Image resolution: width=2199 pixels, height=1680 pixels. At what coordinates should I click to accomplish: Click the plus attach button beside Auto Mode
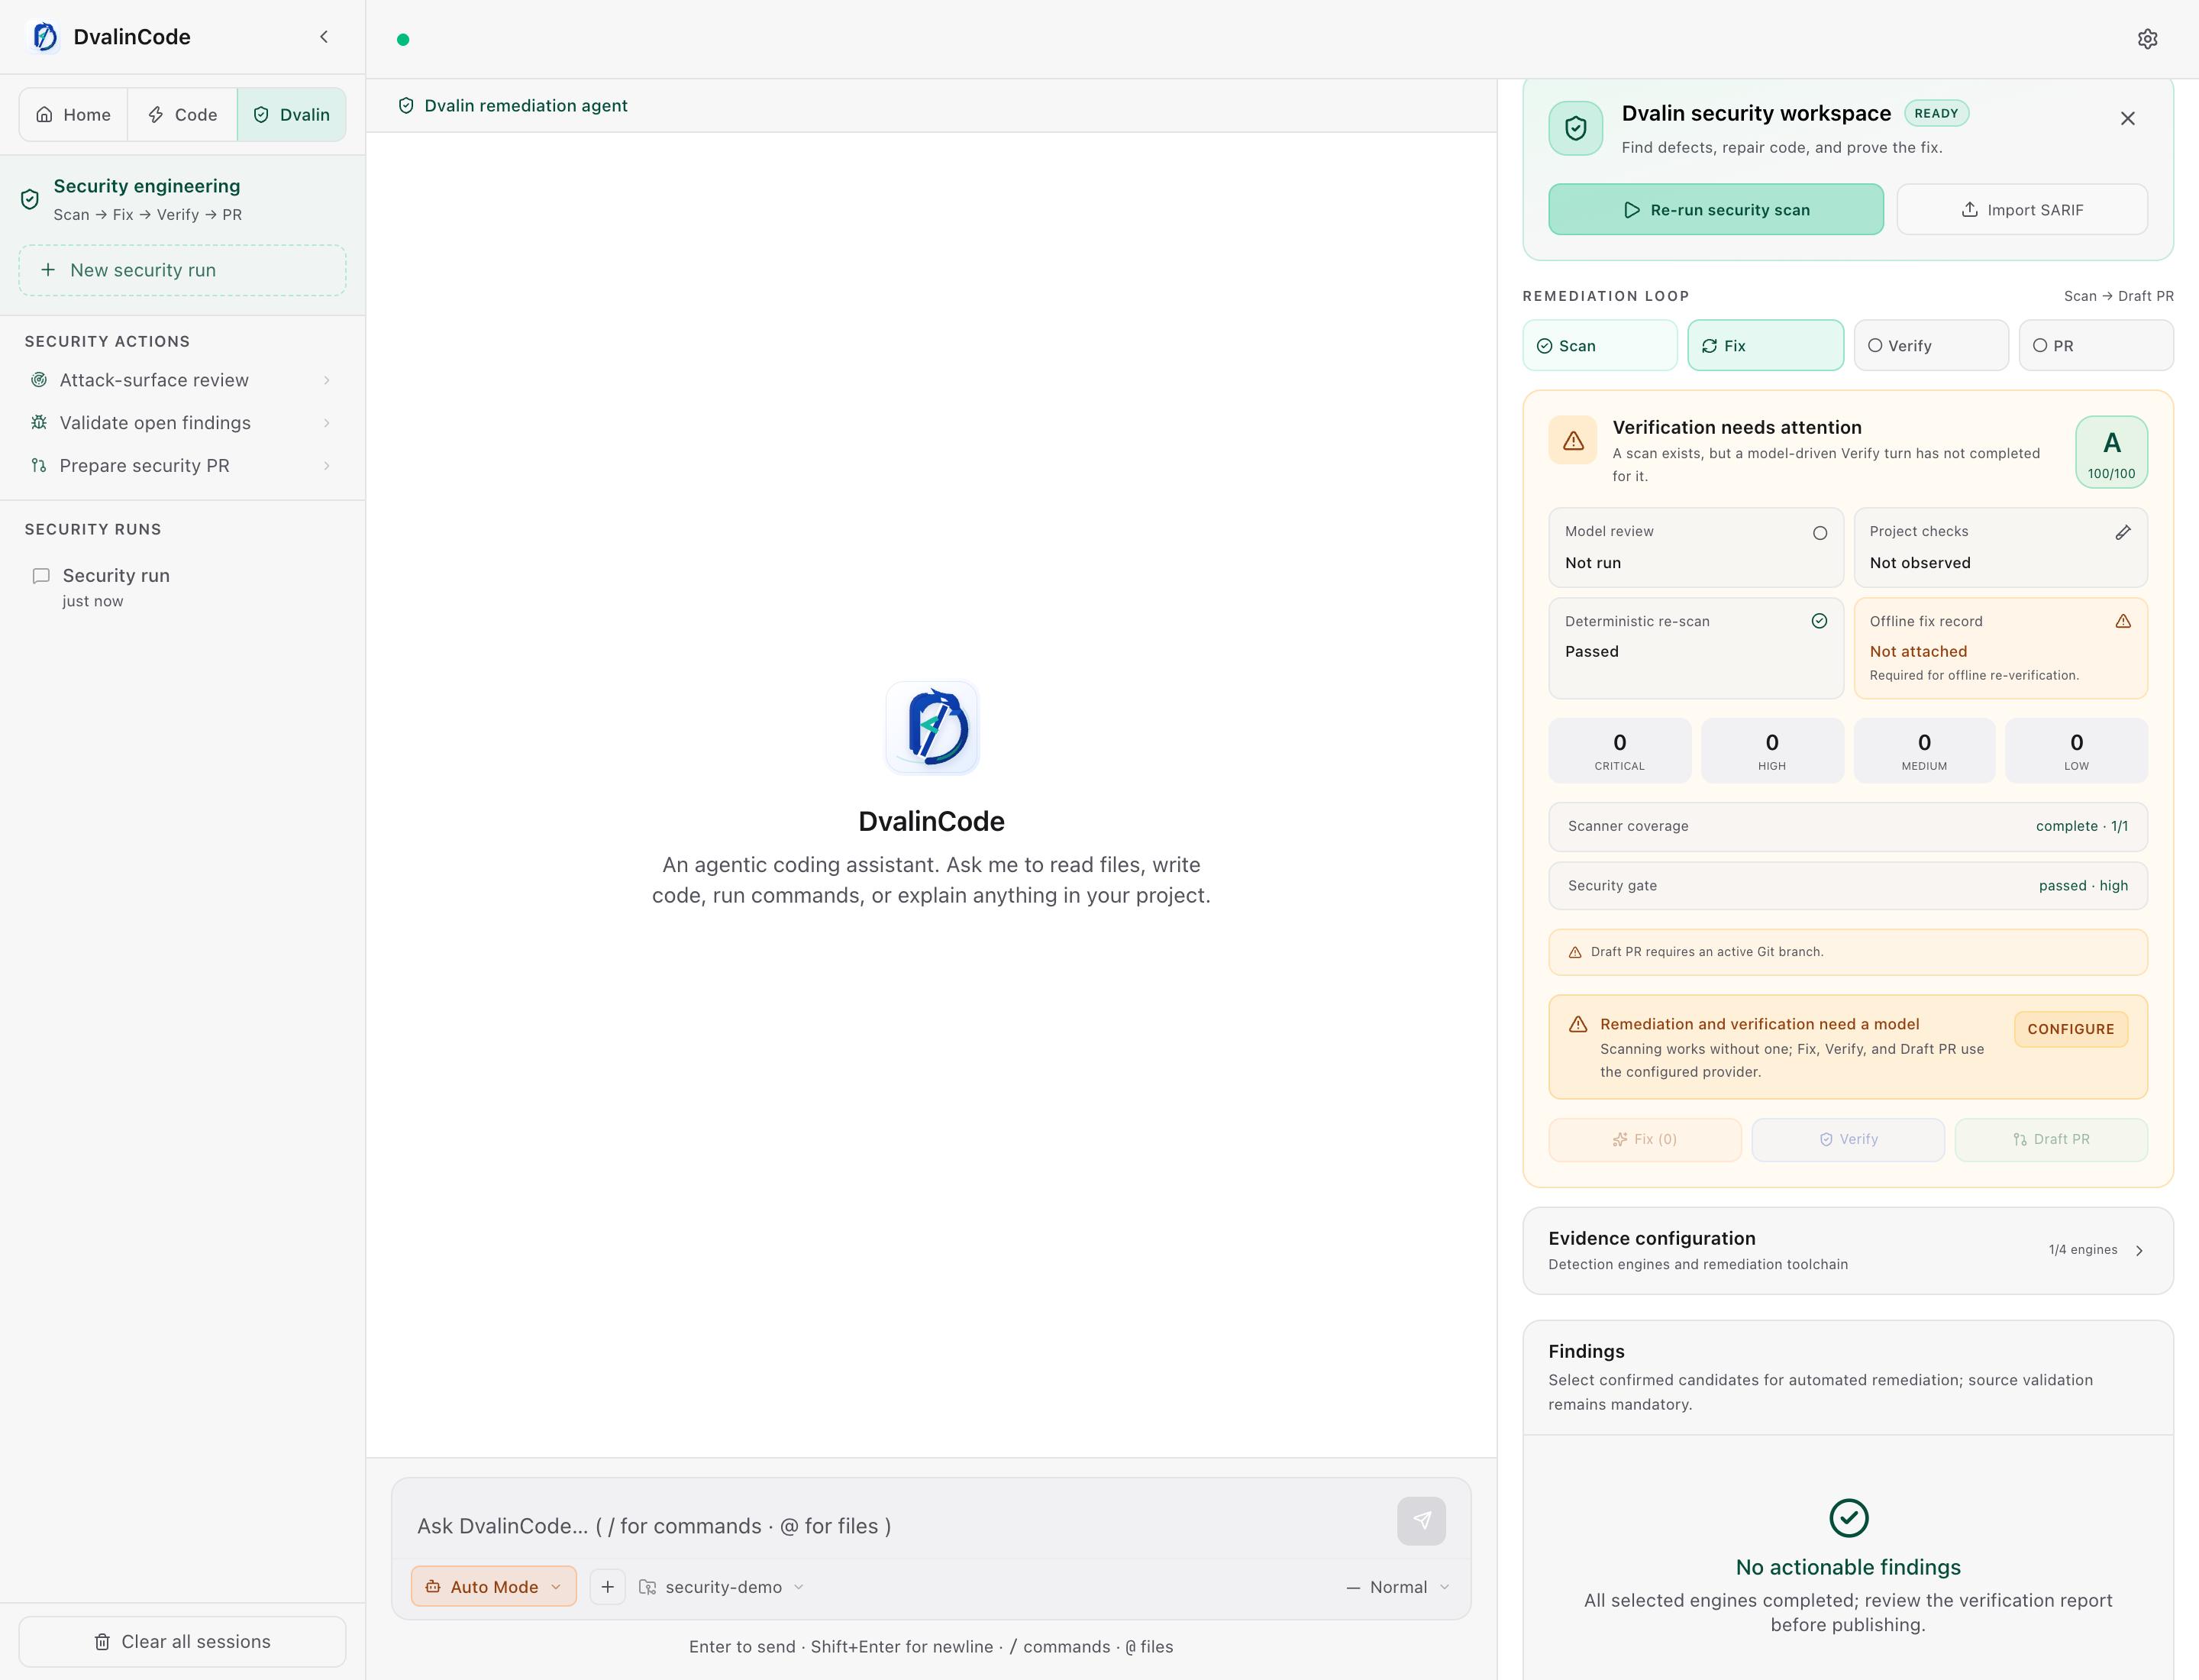[607, 1587]
